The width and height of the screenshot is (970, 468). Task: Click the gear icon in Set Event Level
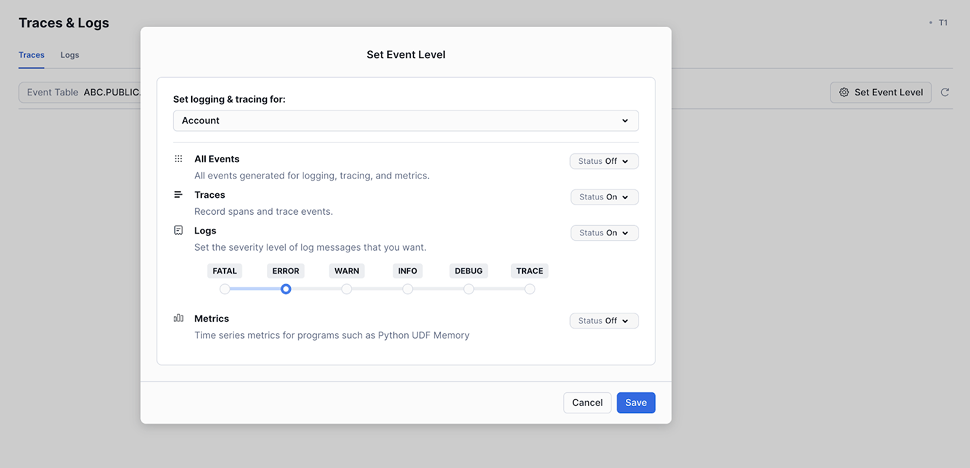(844, 92)
